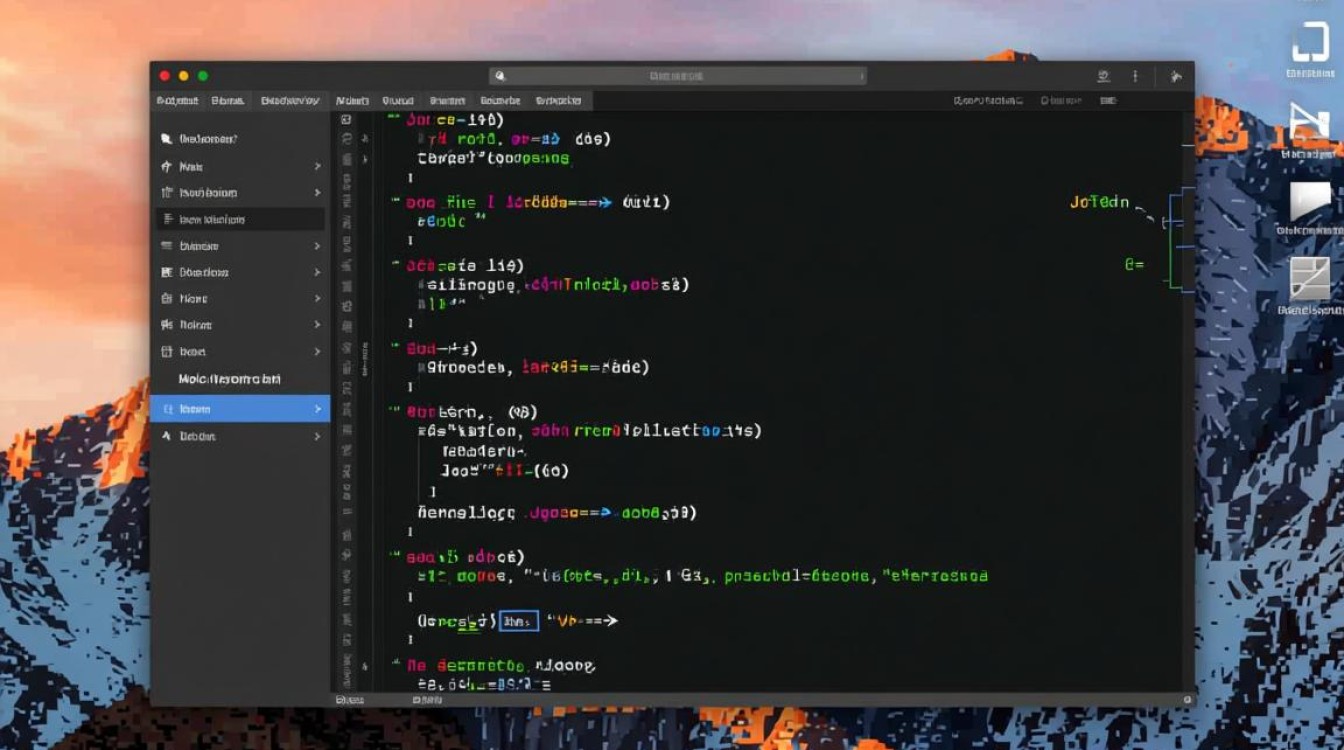Click the magnifier icon in the title search bar

coord(500,76)
